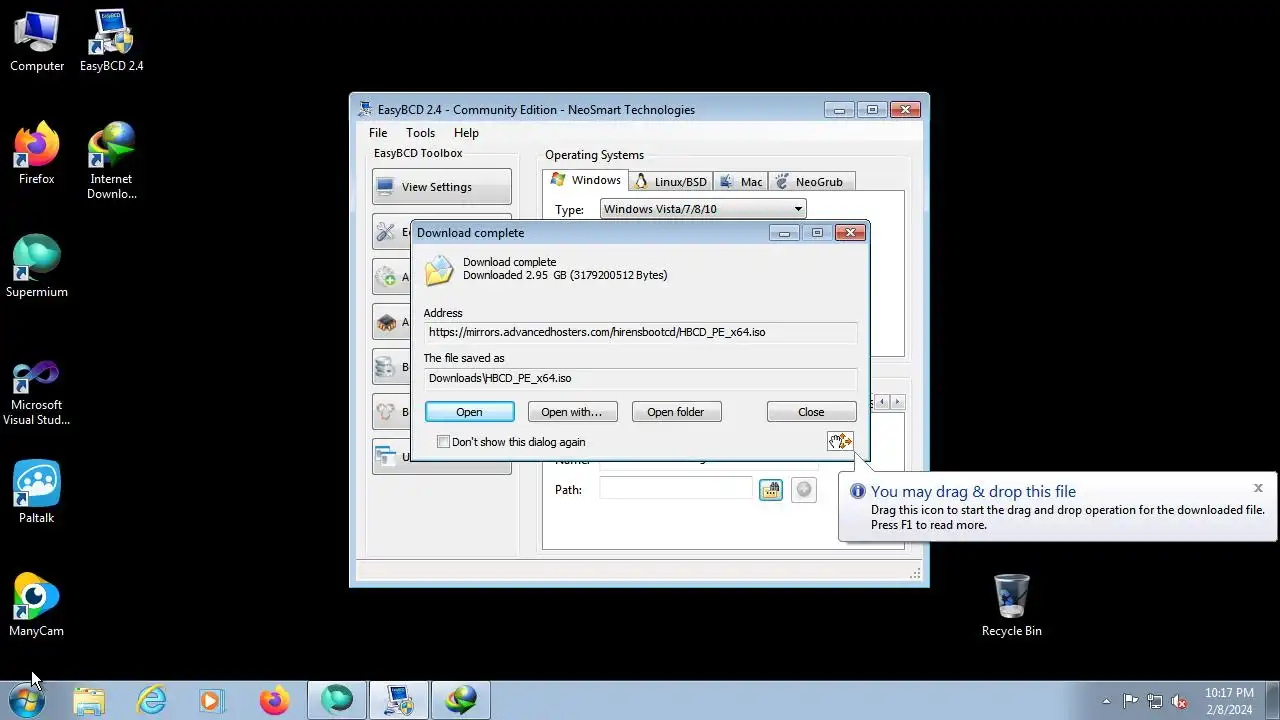Click the round grey button beside Path
Screen dimensions: 1280x720
click(804, 490)
